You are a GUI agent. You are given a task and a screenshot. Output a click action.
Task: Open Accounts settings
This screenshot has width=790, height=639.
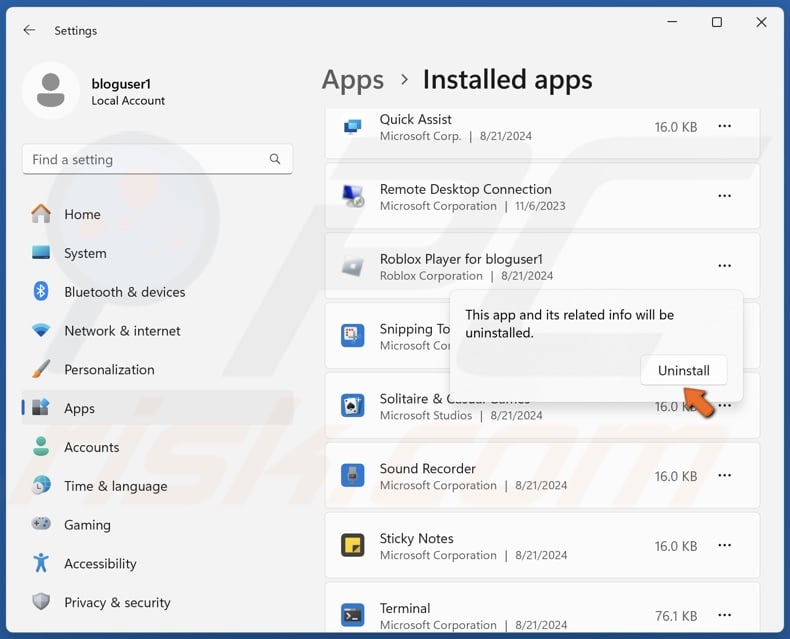point(157,447)
